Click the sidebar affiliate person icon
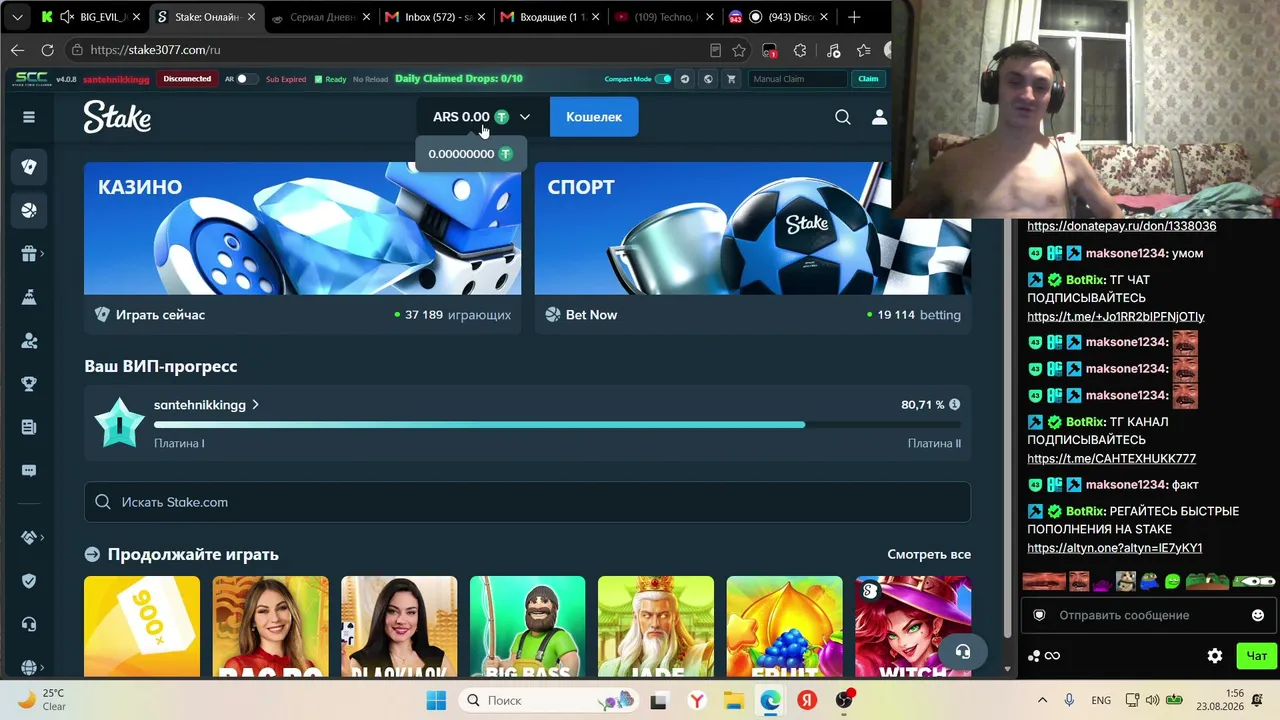 pos(29,341)
